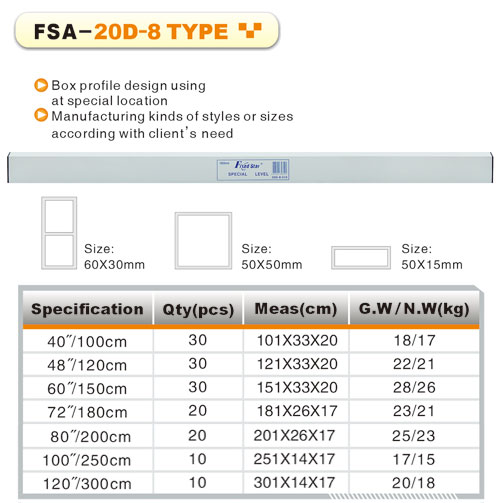The image size is (500, 503).
Task: Click the orange squares logo after TYPE
Action: point(250,30)
